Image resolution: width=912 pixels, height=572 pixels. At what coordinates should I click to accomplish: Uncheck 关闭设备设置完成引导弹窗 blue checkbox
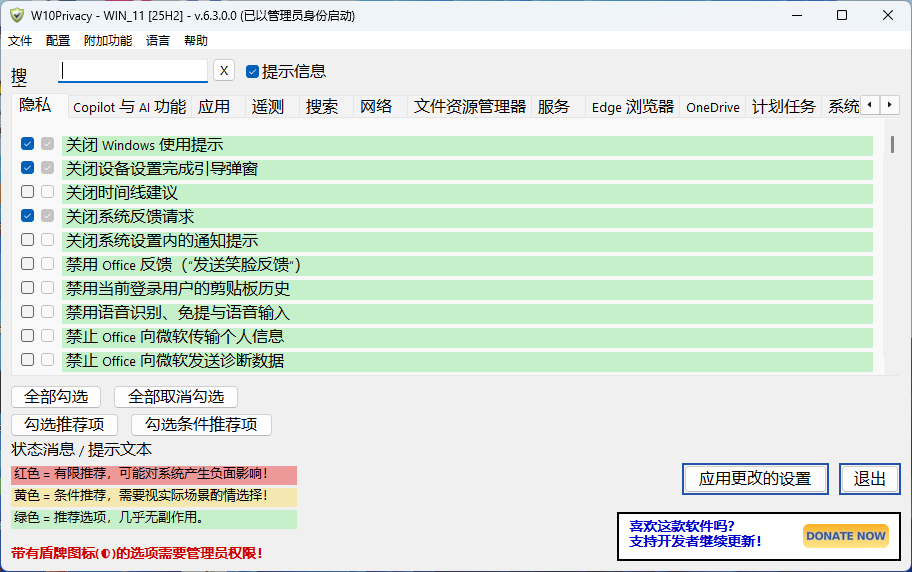click(x=27, y=168)
